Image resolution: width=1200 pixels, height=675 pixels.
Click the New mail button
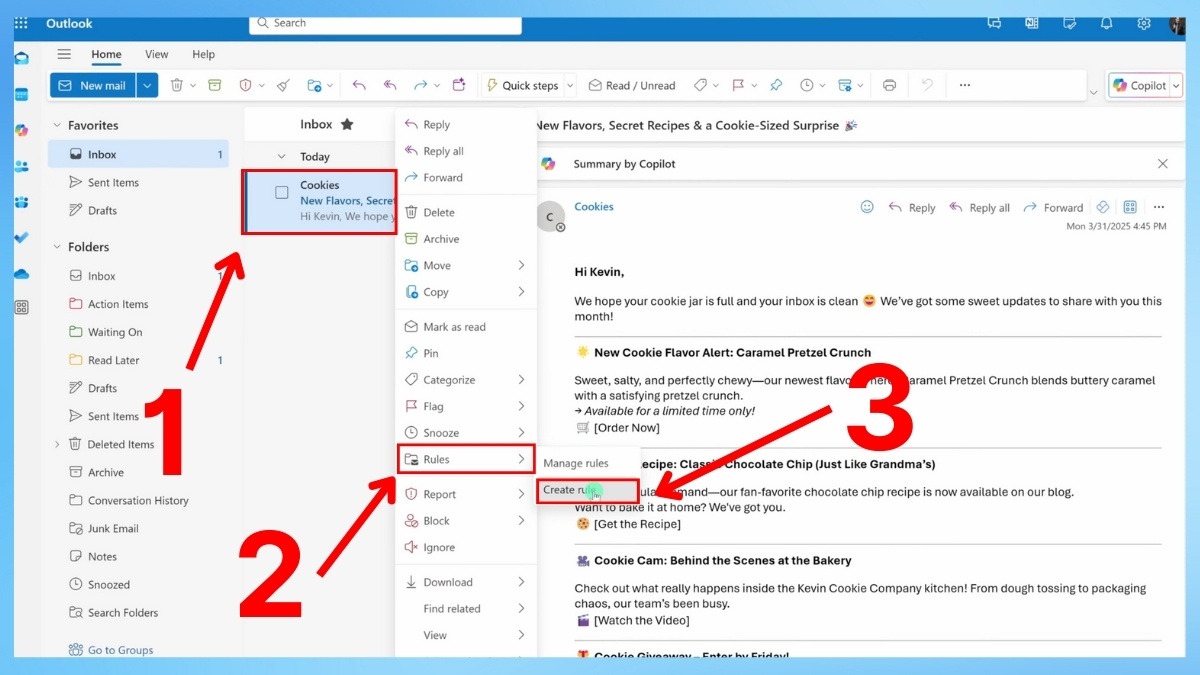click(93, 85)
